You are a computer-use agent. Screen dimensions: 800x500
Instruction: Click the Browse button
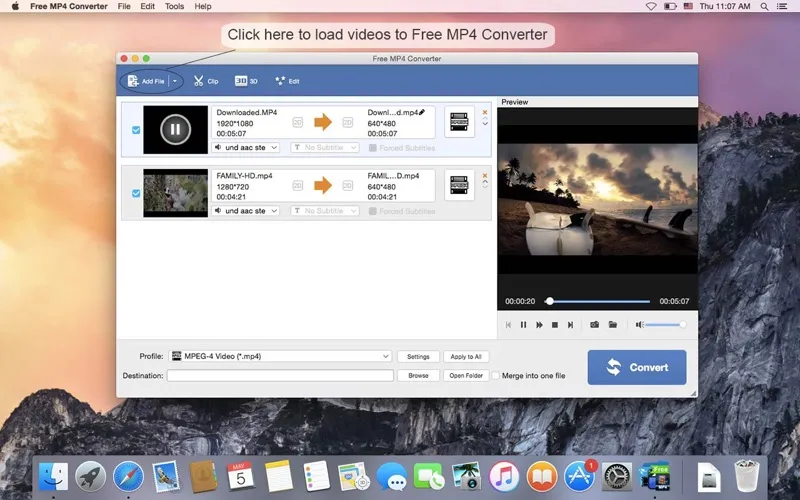418,376
